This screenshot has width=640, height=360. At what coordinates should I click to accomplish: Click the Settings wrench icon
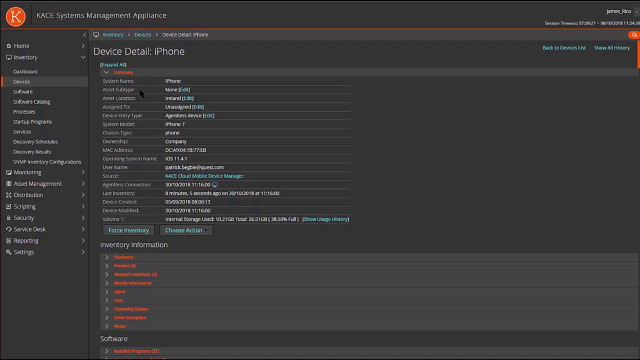click(x=9, y=252)
